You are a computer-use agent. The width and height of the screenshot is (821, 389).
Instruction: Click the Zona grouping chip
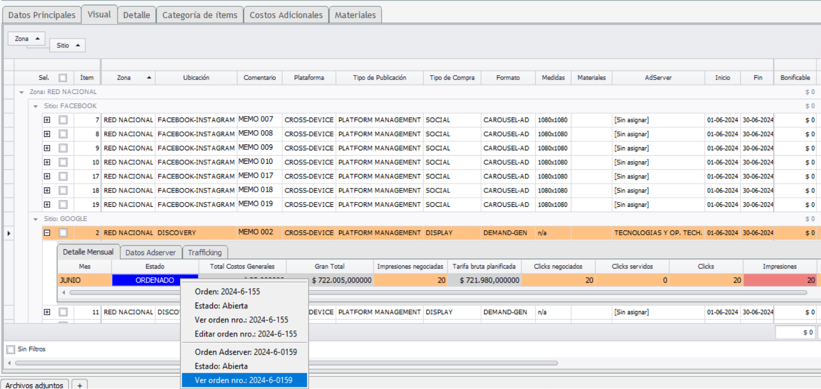tap(27, 39)
